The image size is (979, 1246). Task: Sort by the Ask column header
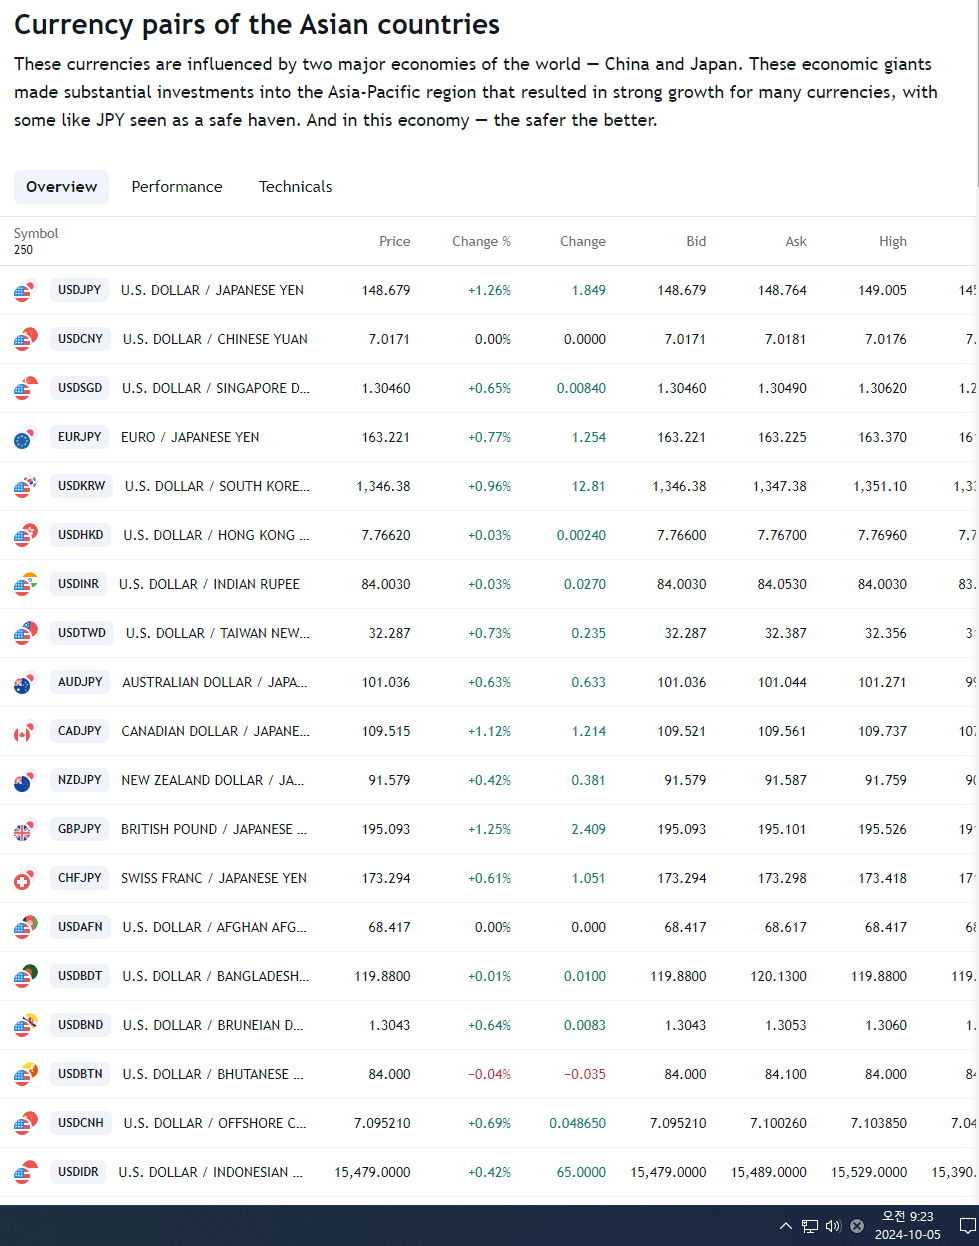pos(796,241)
